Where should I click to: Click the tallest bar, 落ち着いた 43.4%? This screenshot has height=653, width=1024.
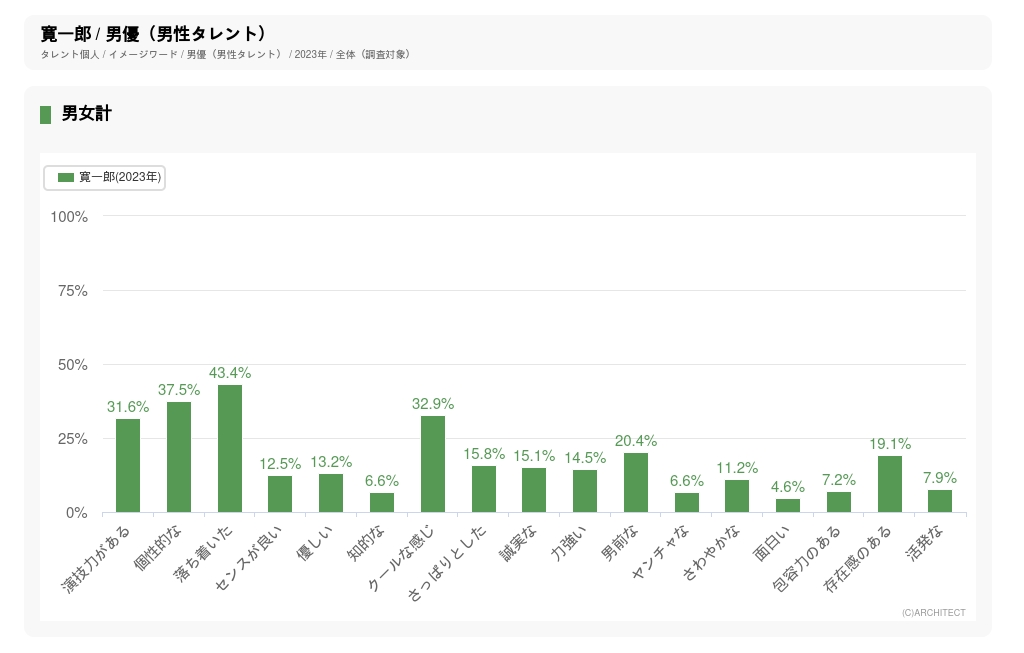click(230, 448)
